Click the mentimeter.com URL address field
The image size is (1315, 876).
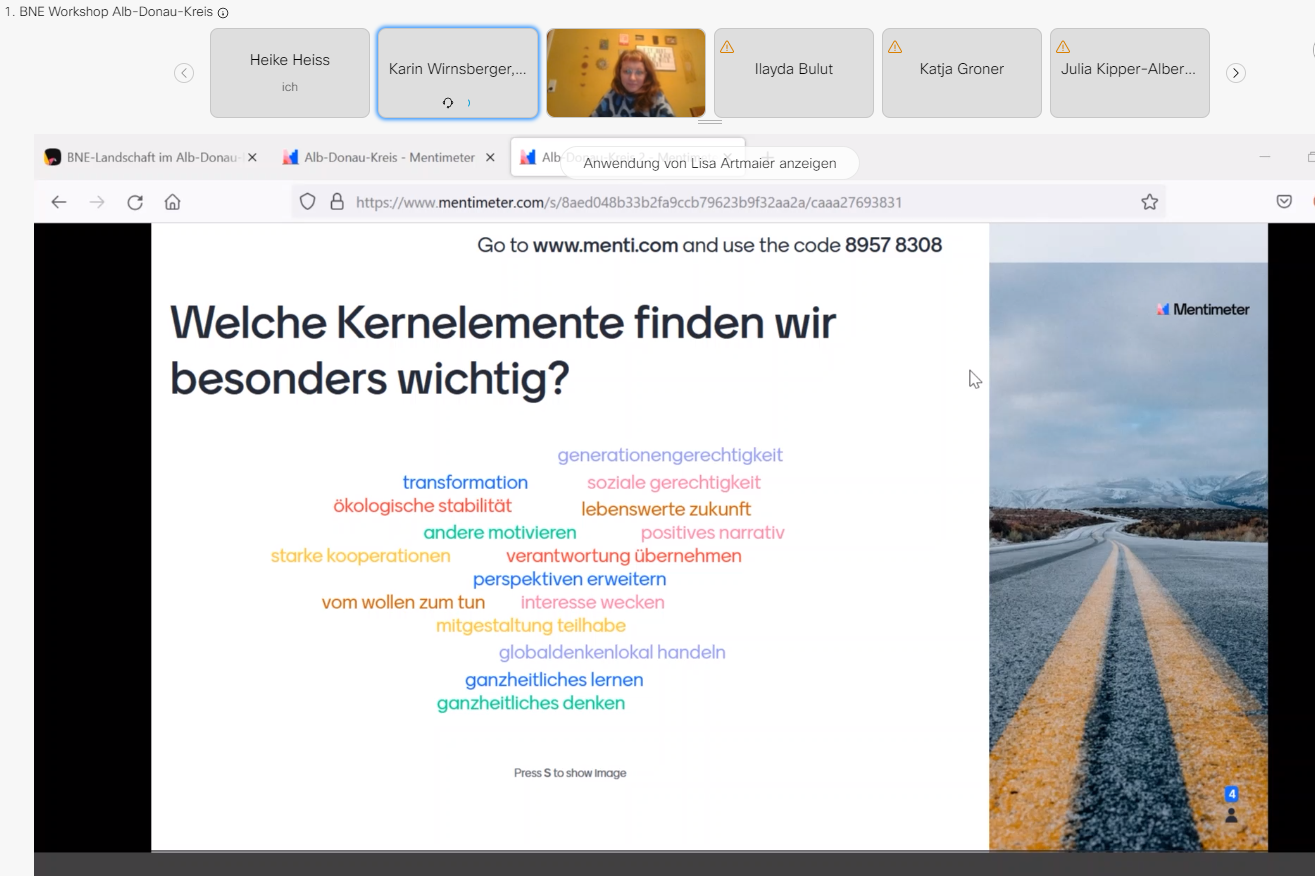coord(700,202)
